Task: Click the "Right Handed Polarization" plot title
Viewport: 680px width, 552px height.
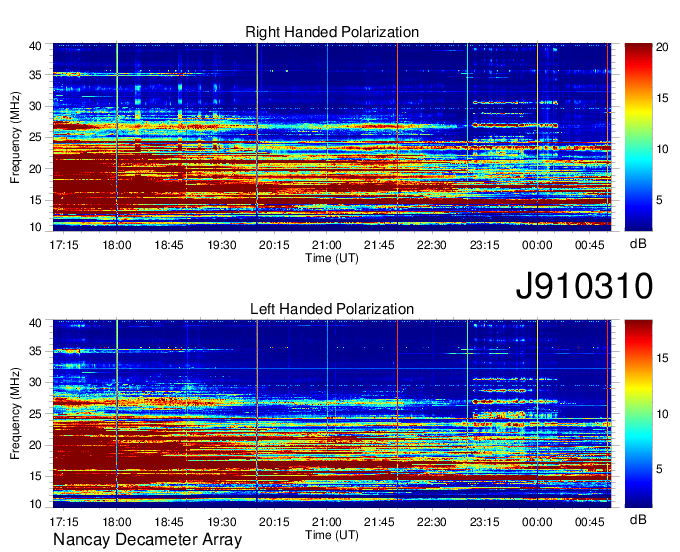Action: coord(332,32)
